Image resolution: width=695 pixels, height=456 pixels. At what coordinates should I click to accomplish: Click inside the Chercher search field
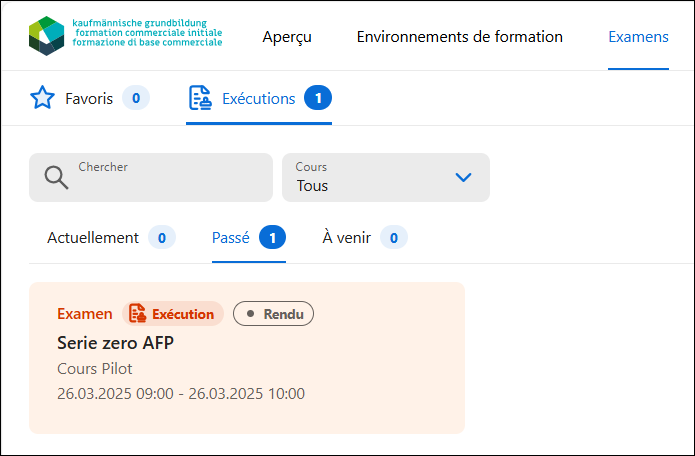coord(151,177)
